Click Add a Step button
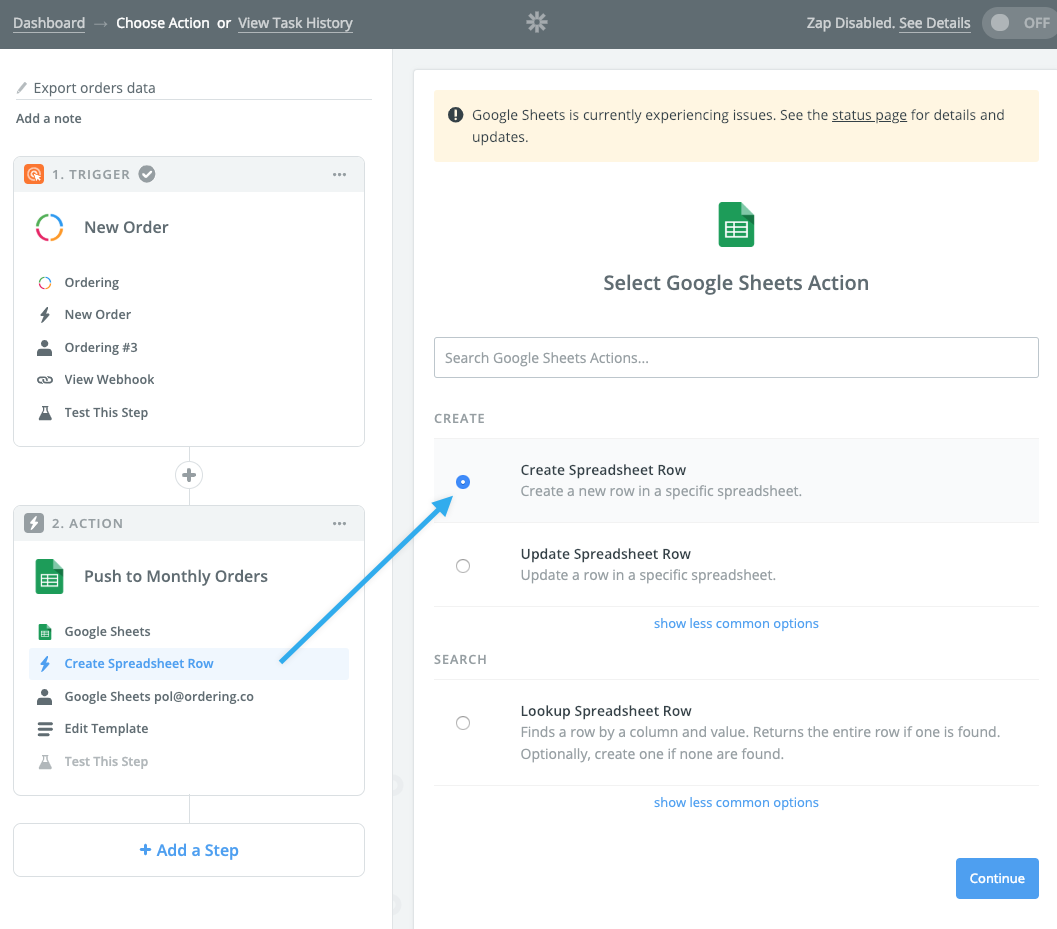Viewport: 1057px width, 929px height. point(189,850)
